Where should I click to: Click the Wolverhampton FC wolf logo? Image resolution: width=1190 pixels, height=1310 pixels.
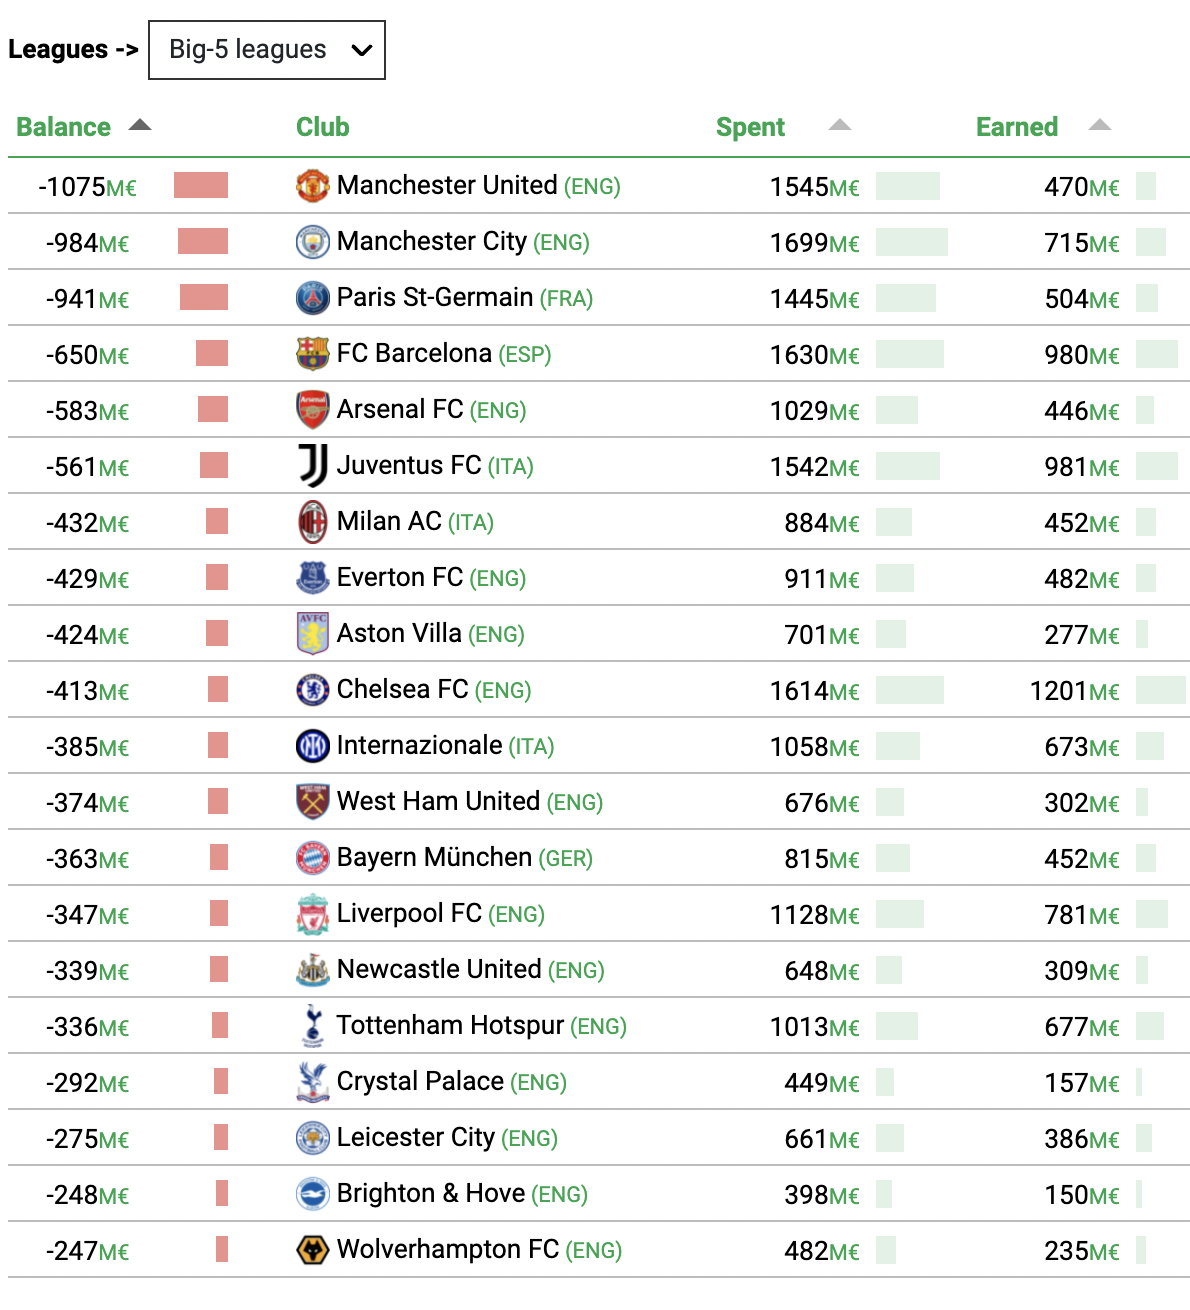click(313, 1249)
